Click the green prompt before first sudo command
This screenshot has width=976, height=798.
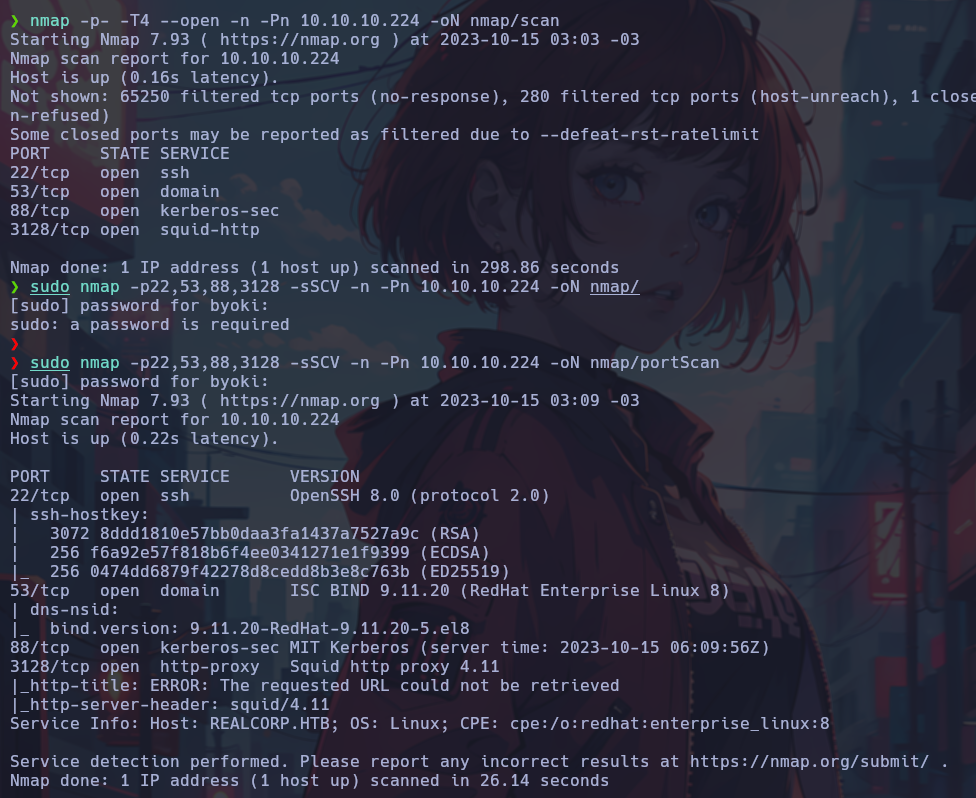point(15,287)
